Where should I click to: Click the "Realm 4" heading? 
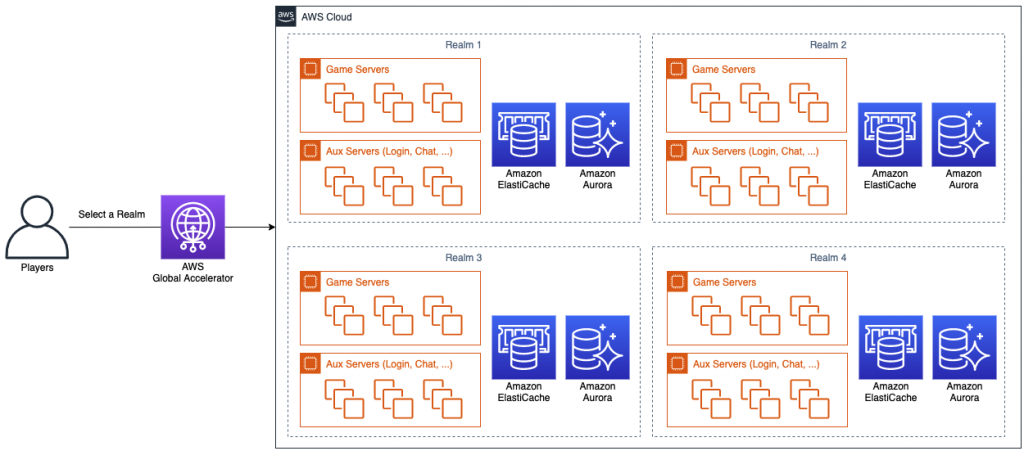[828, 258]
